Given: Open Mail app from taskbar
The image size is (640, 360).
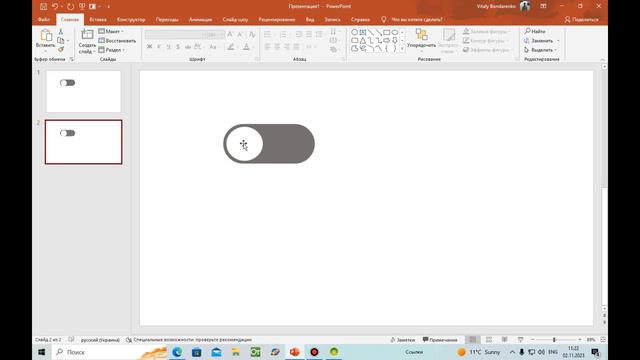Looking at the screenshot, I should (x=216, y=352).
